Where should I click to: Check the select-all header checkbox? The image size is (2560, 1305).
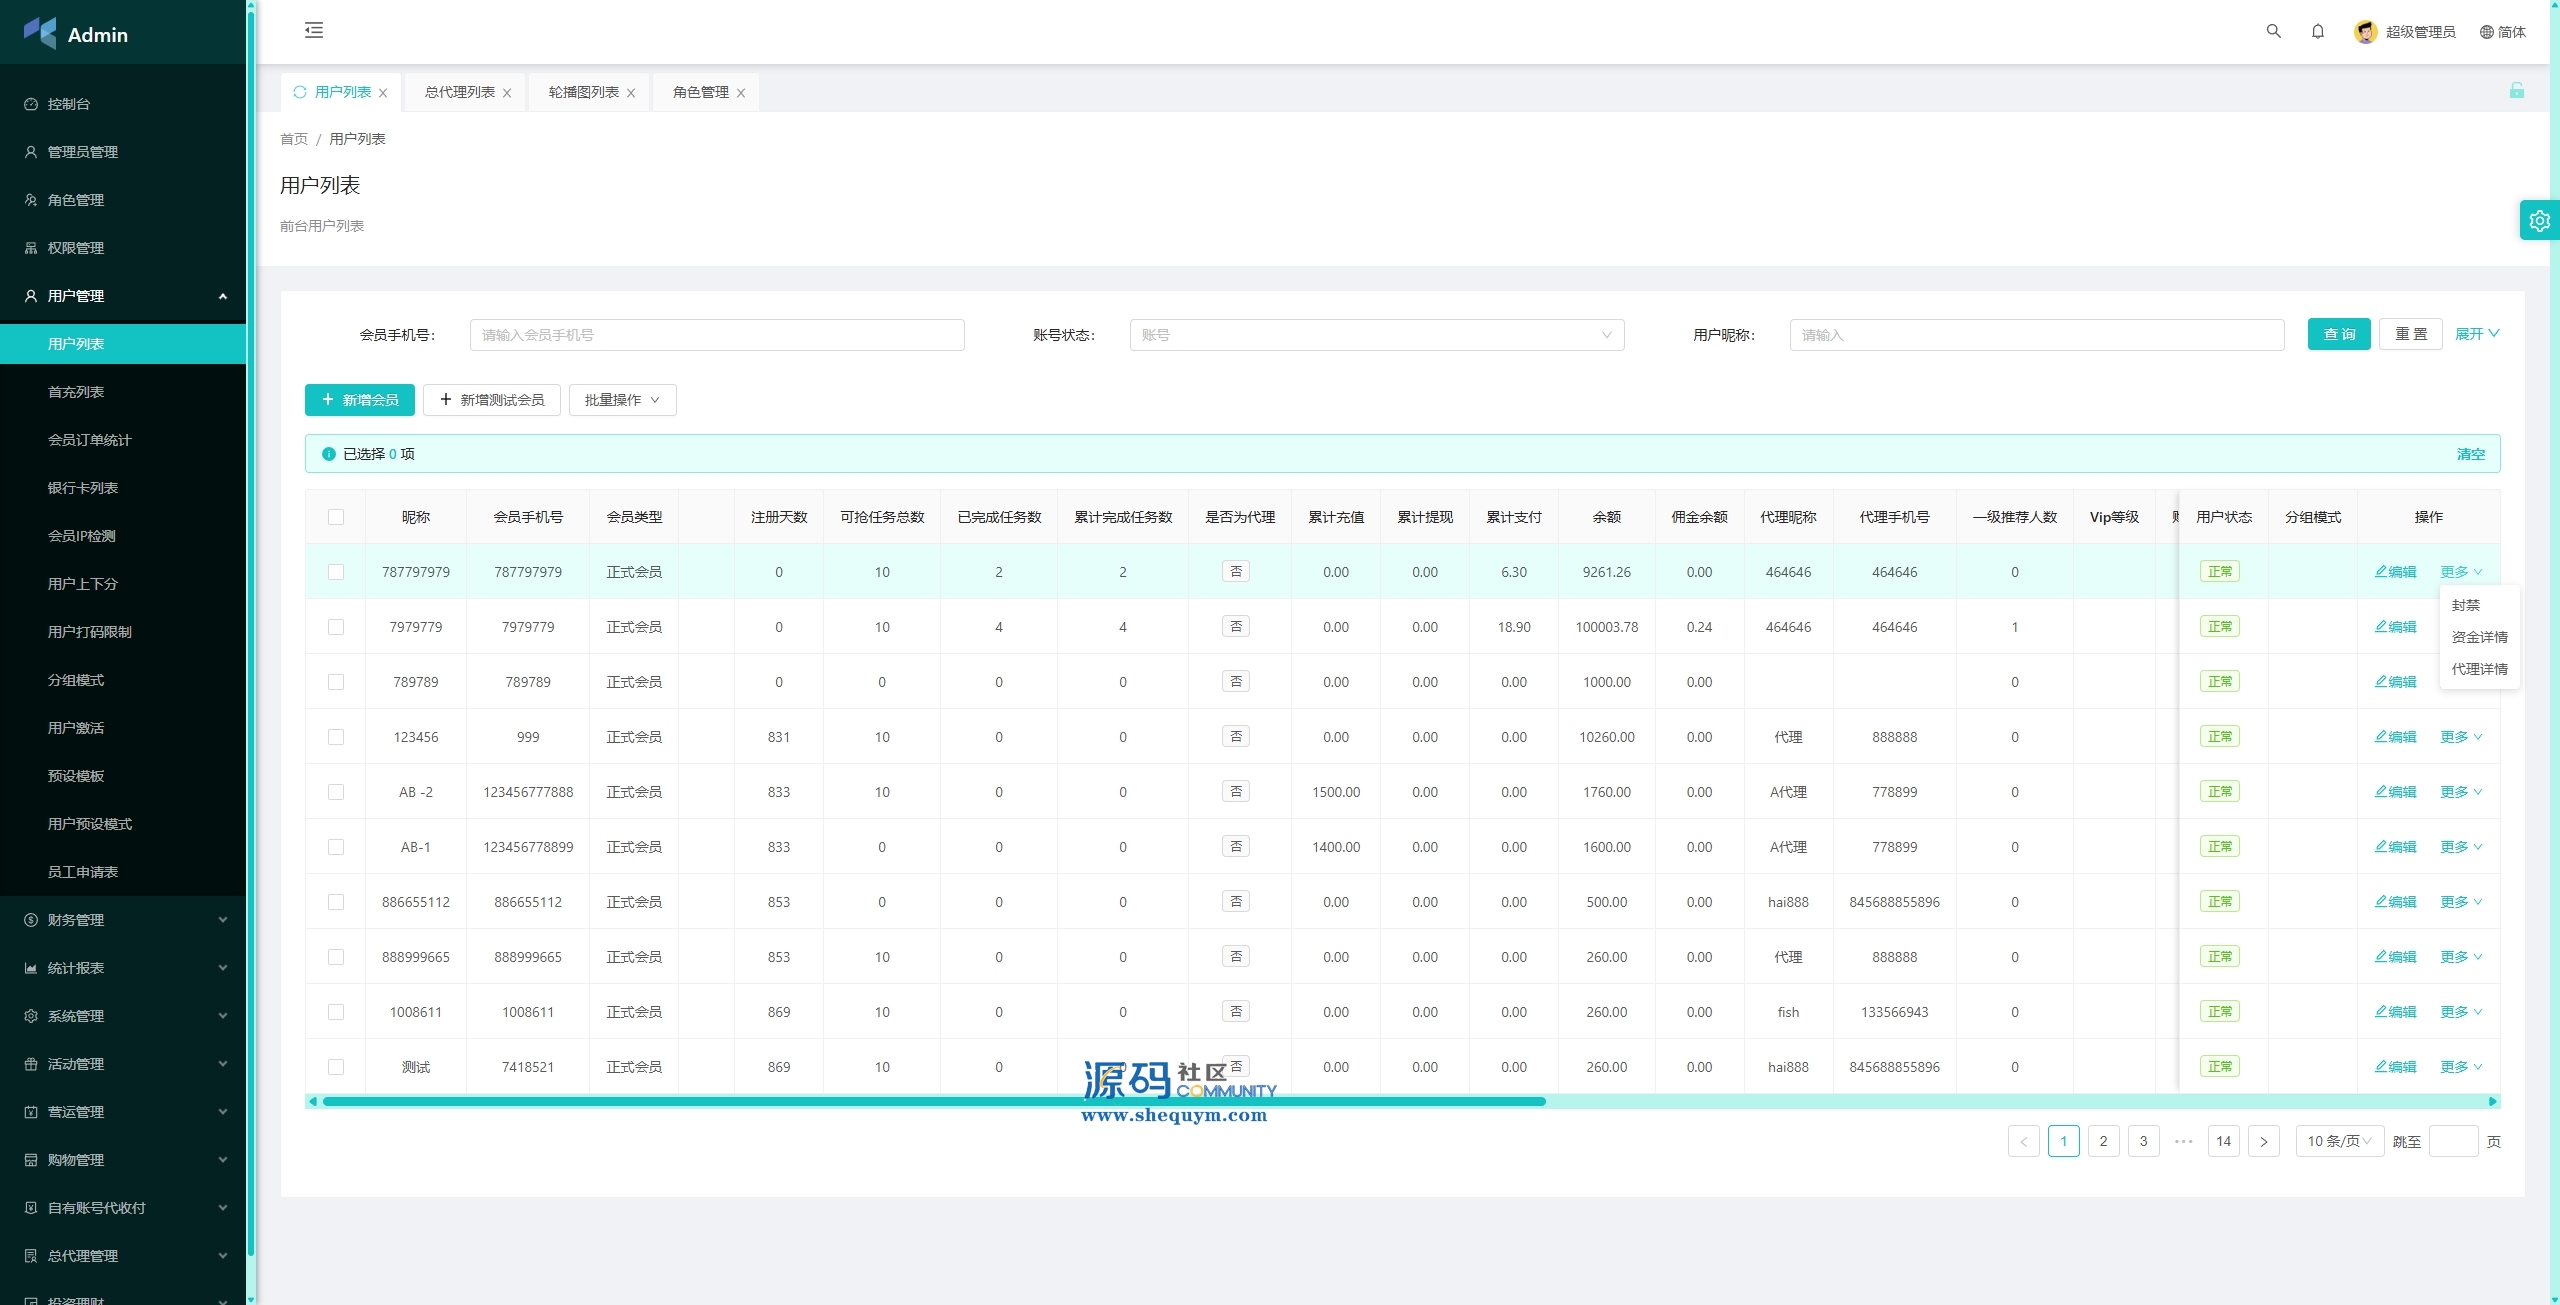pos(336,517)
